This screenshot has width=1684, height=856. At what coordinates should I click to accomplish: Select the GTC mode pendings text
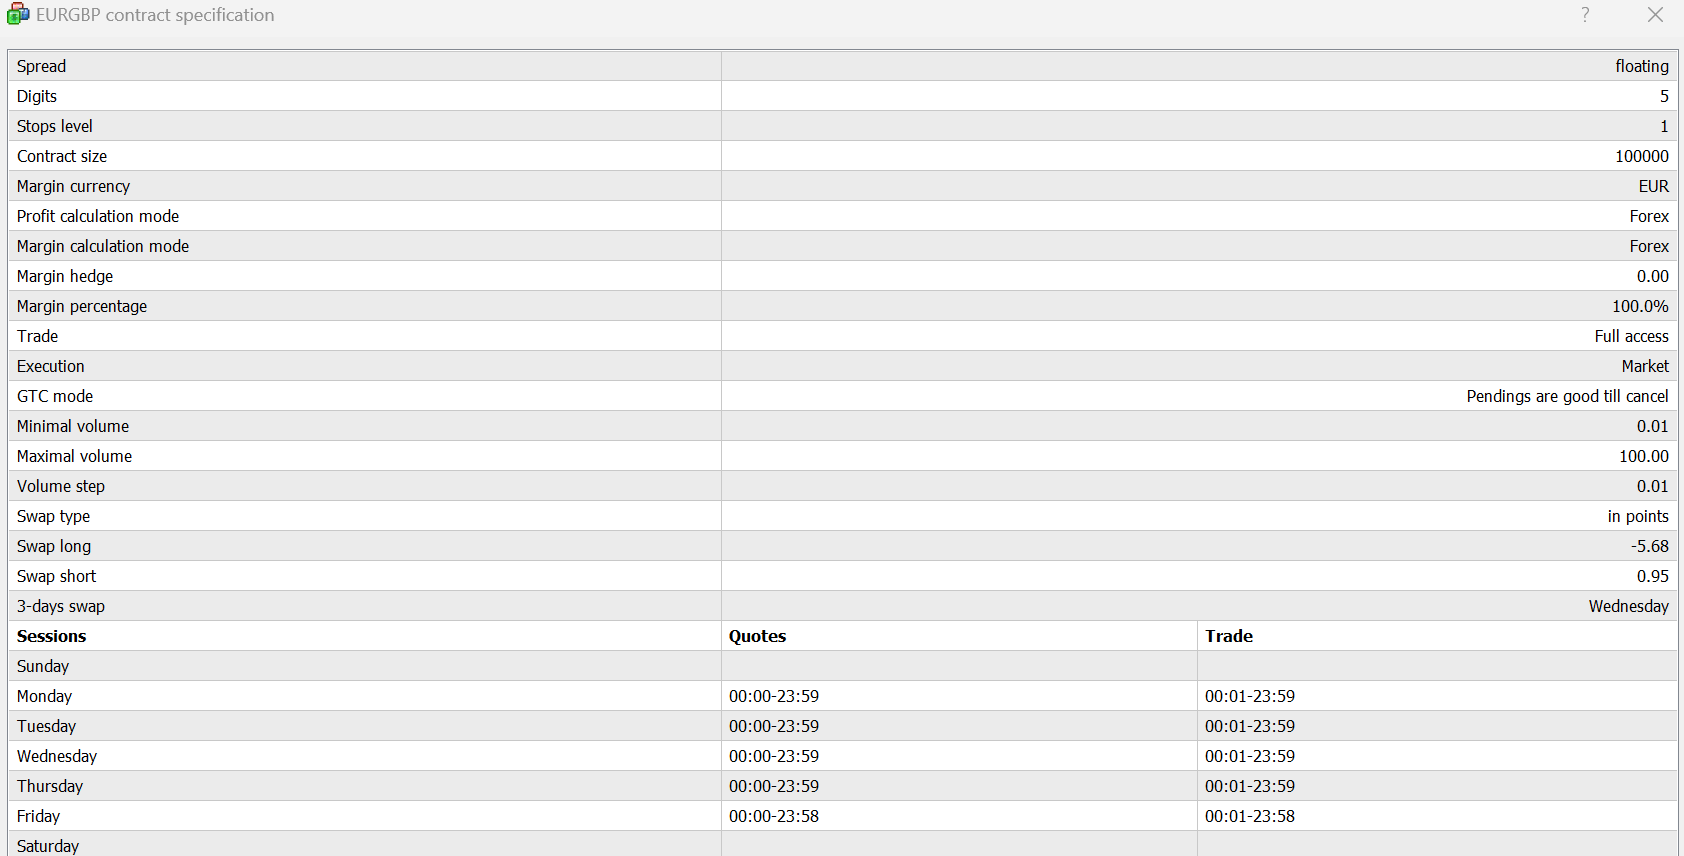(x=1566, y=396)
